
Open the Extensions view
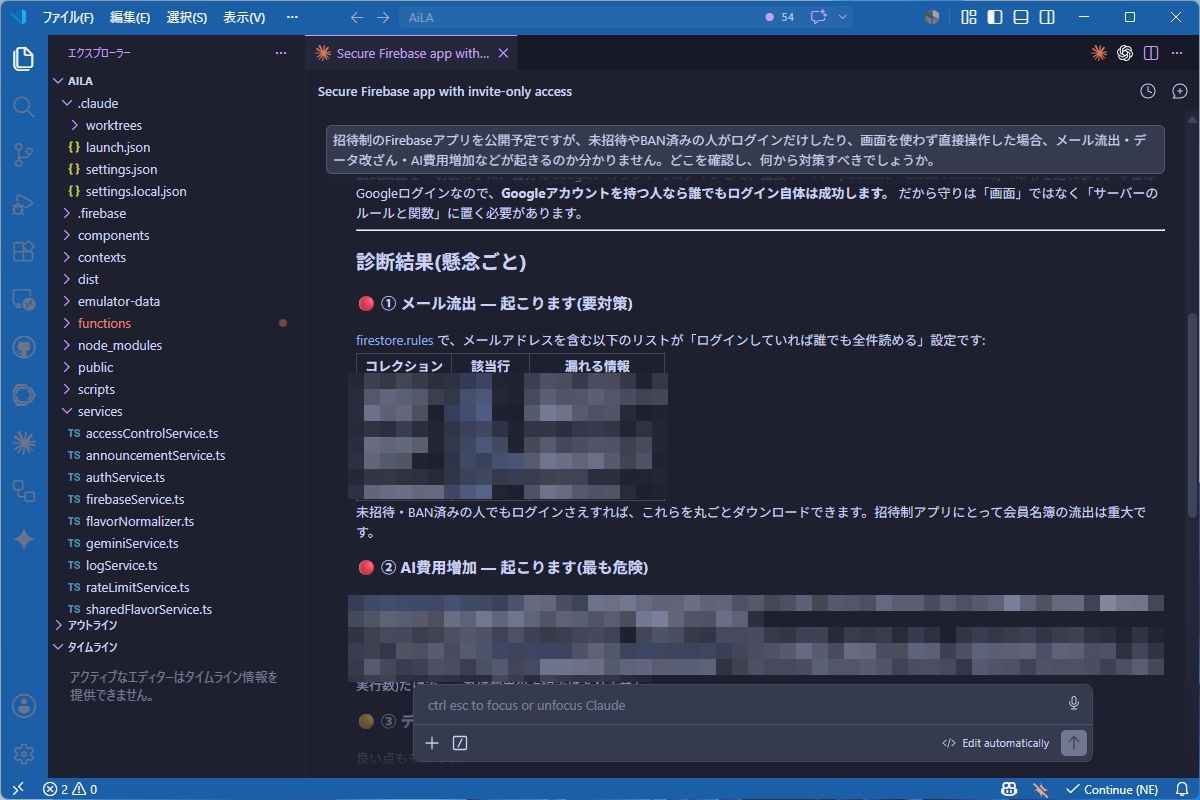pos(23,251)
